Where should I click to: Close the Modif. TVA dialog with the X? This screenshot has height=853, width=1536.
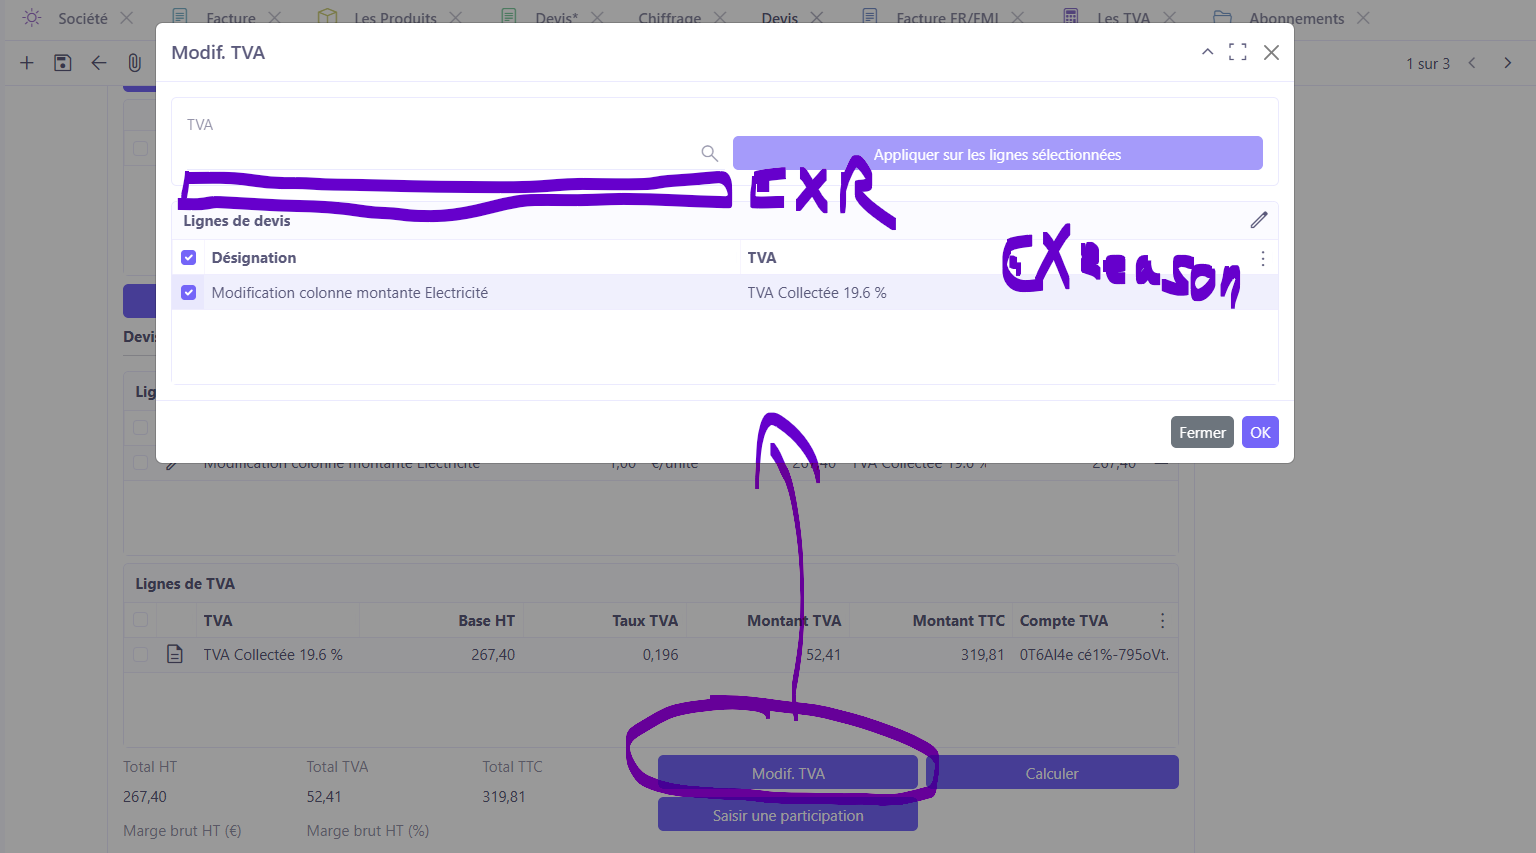click(x=1271, y=52)
